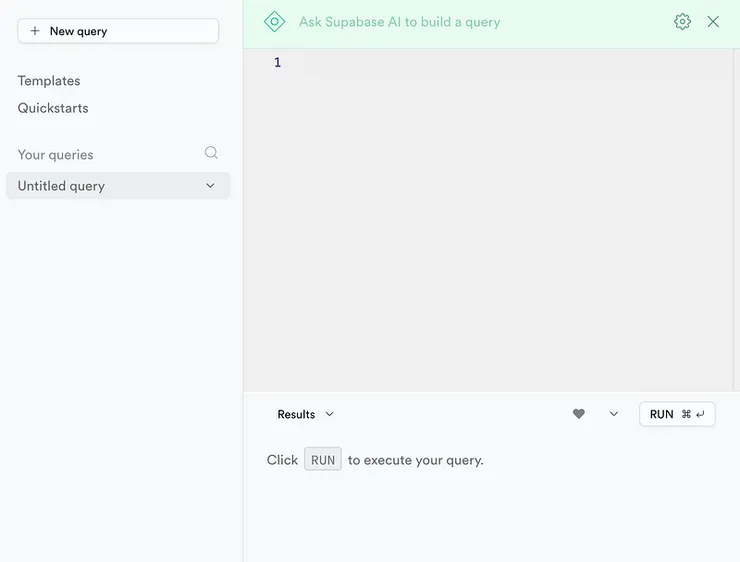The width and height of the screenshot is (740, 562).
Task: Open the Quickstarts section
Action: [x=53, y=108]
